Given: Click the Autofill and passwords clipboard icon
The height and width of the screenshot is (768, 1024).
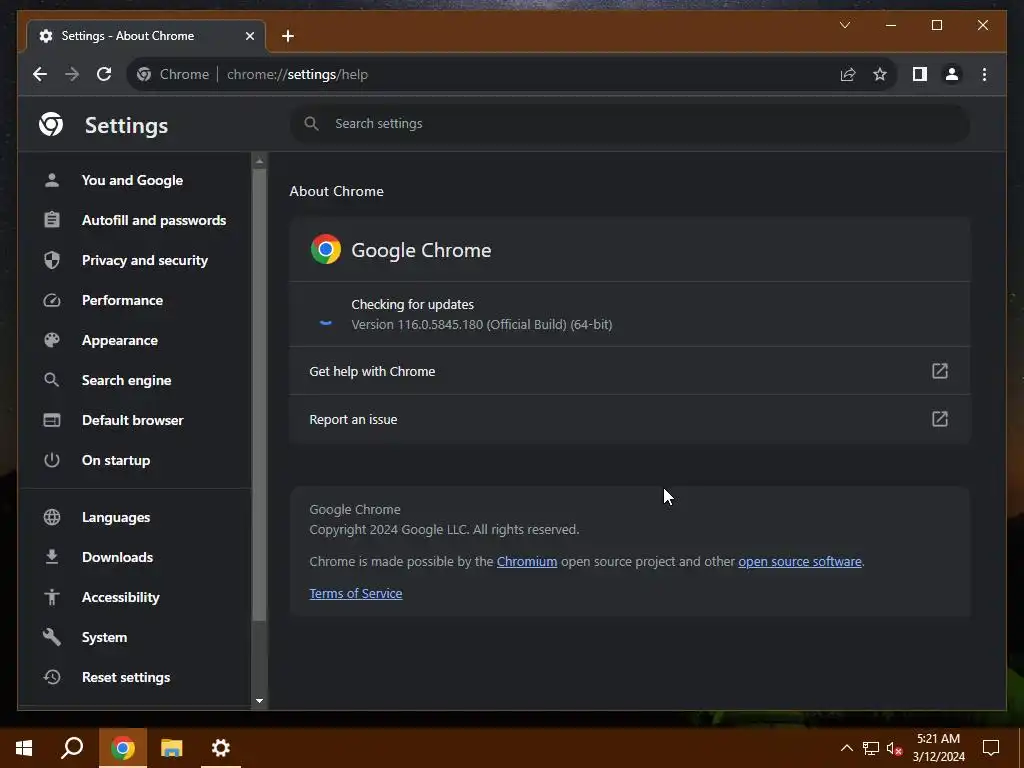Looking at the screenshot, I should (52, 220).
